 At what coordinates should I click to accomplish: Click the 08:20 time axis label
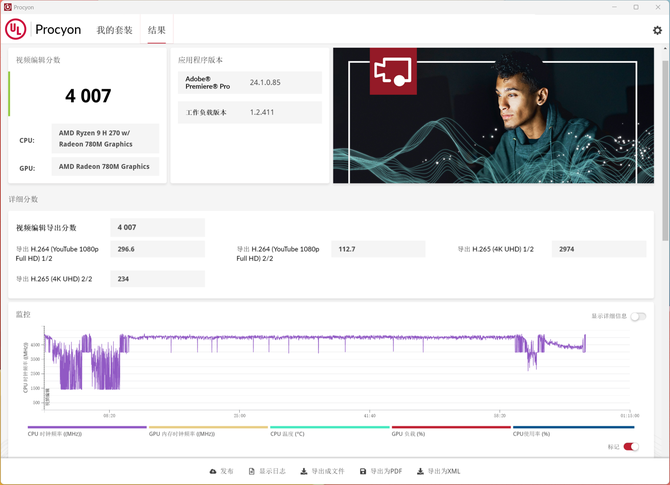pos(109,415)
